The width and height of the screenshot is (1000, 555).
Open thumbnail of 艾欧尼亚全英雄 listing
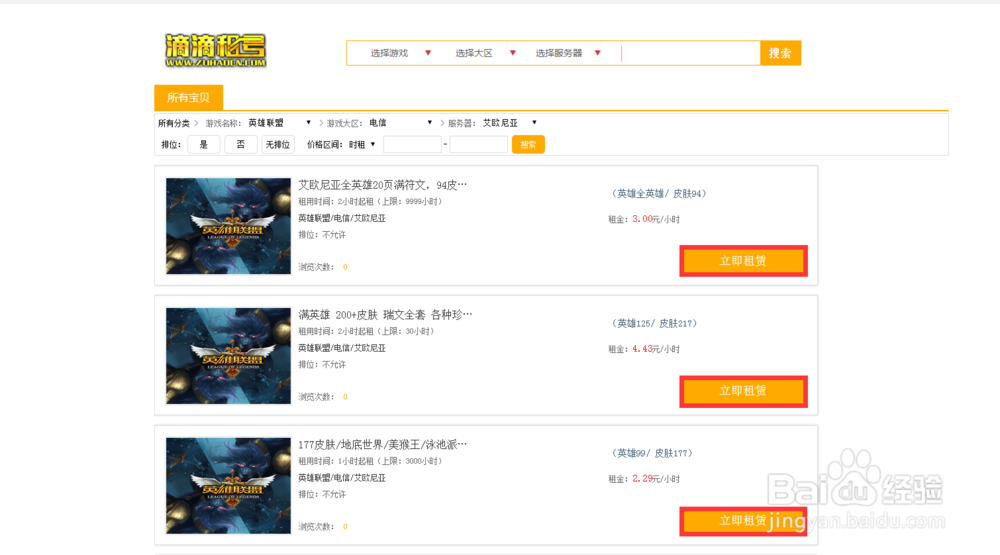point(228,226)
